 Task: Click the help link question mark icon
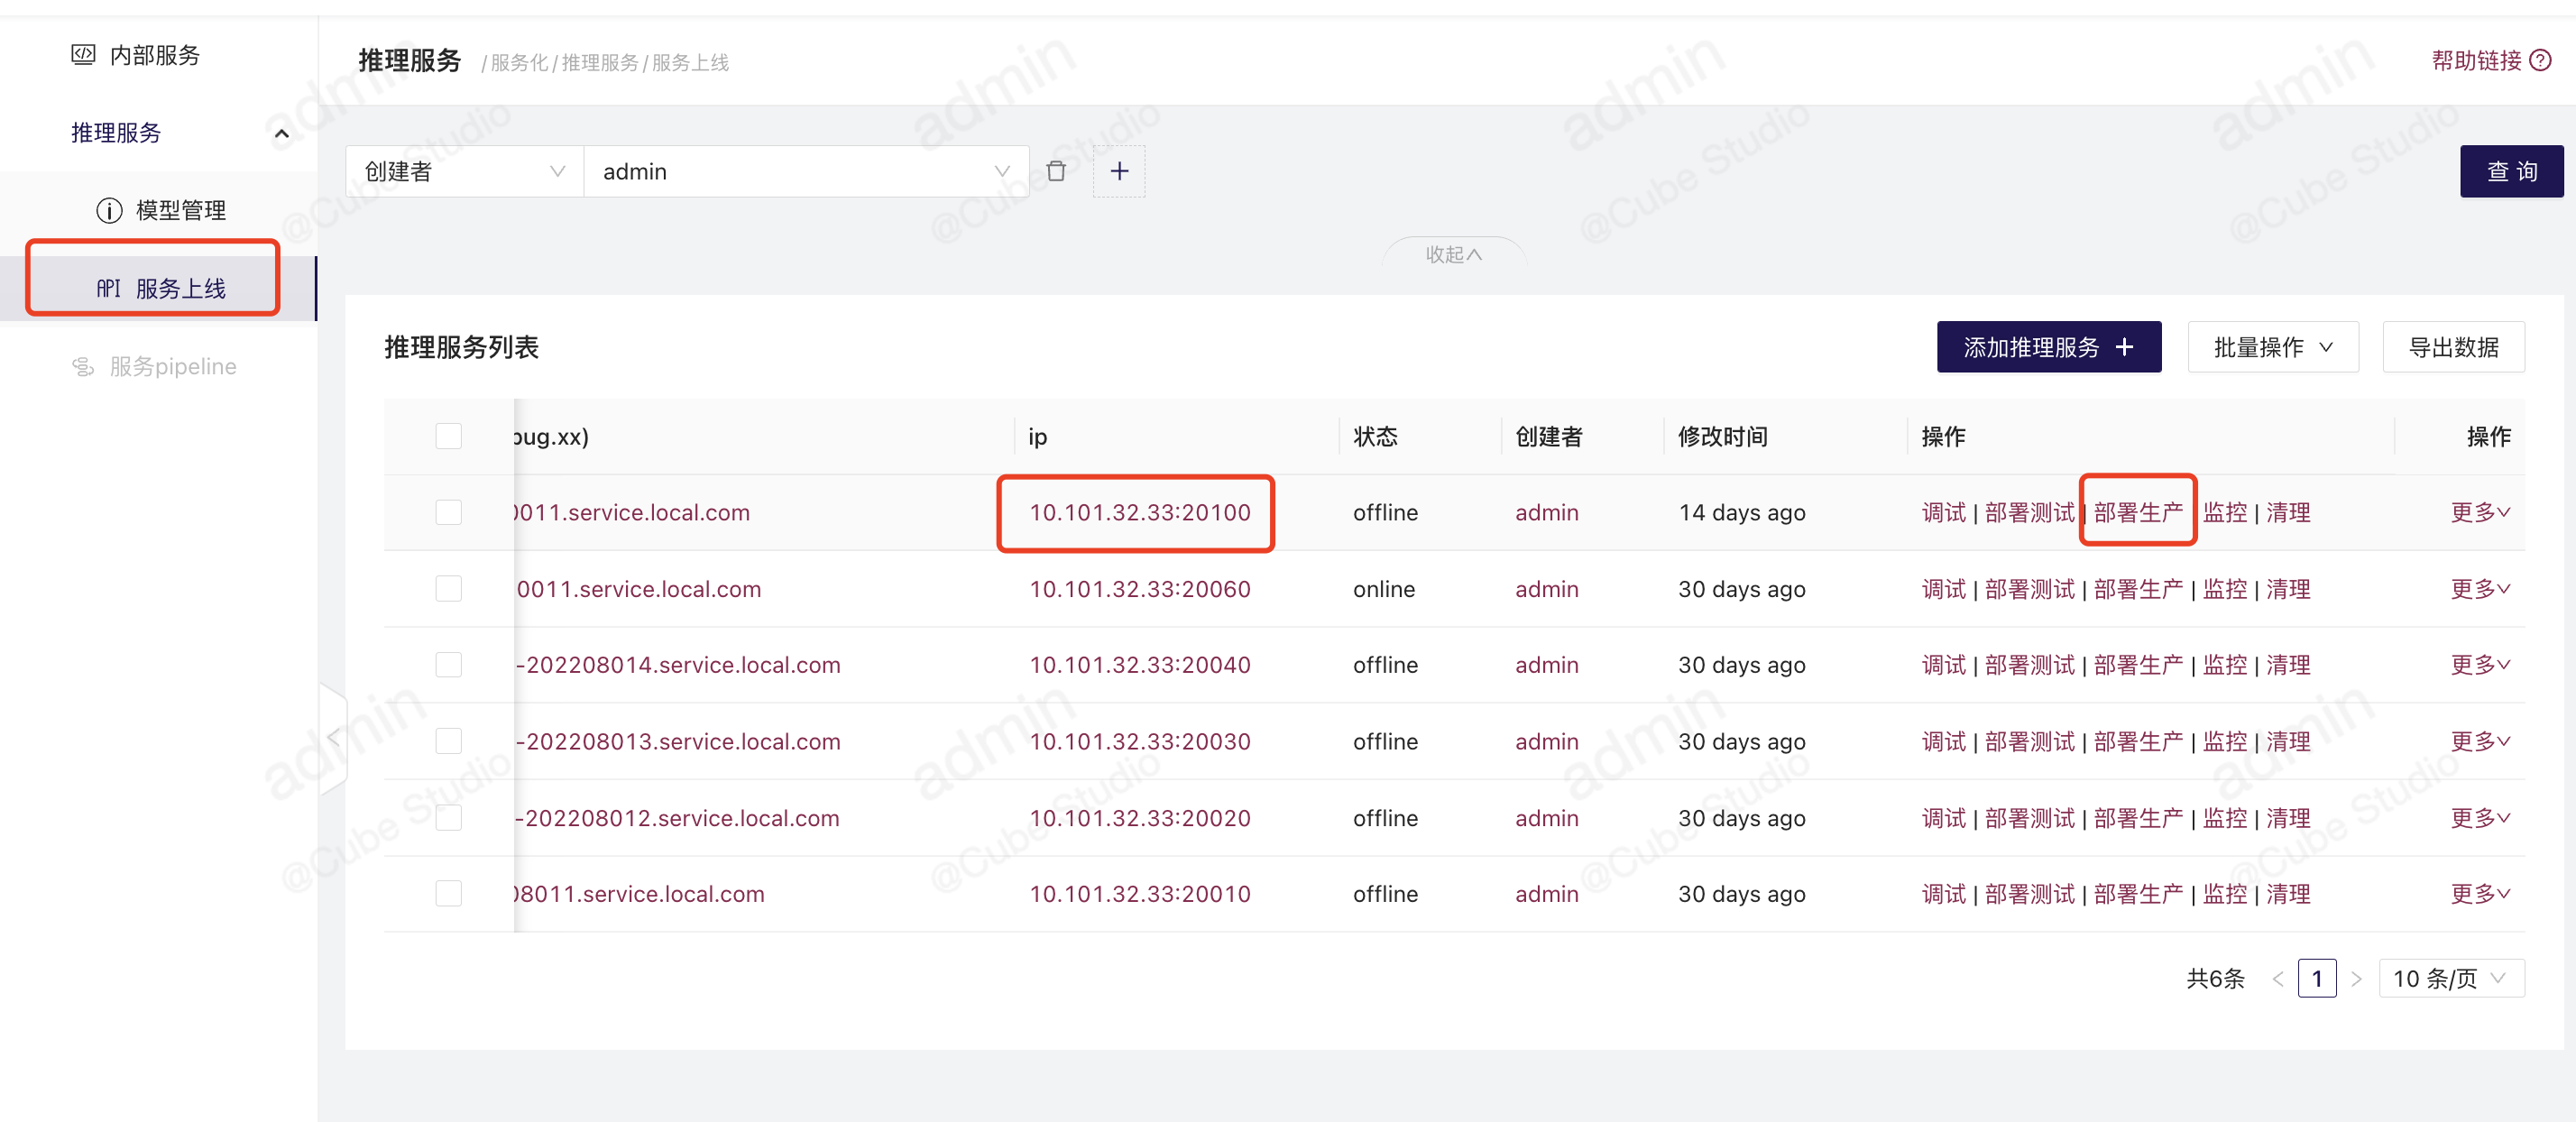(x=2540, y=61)
